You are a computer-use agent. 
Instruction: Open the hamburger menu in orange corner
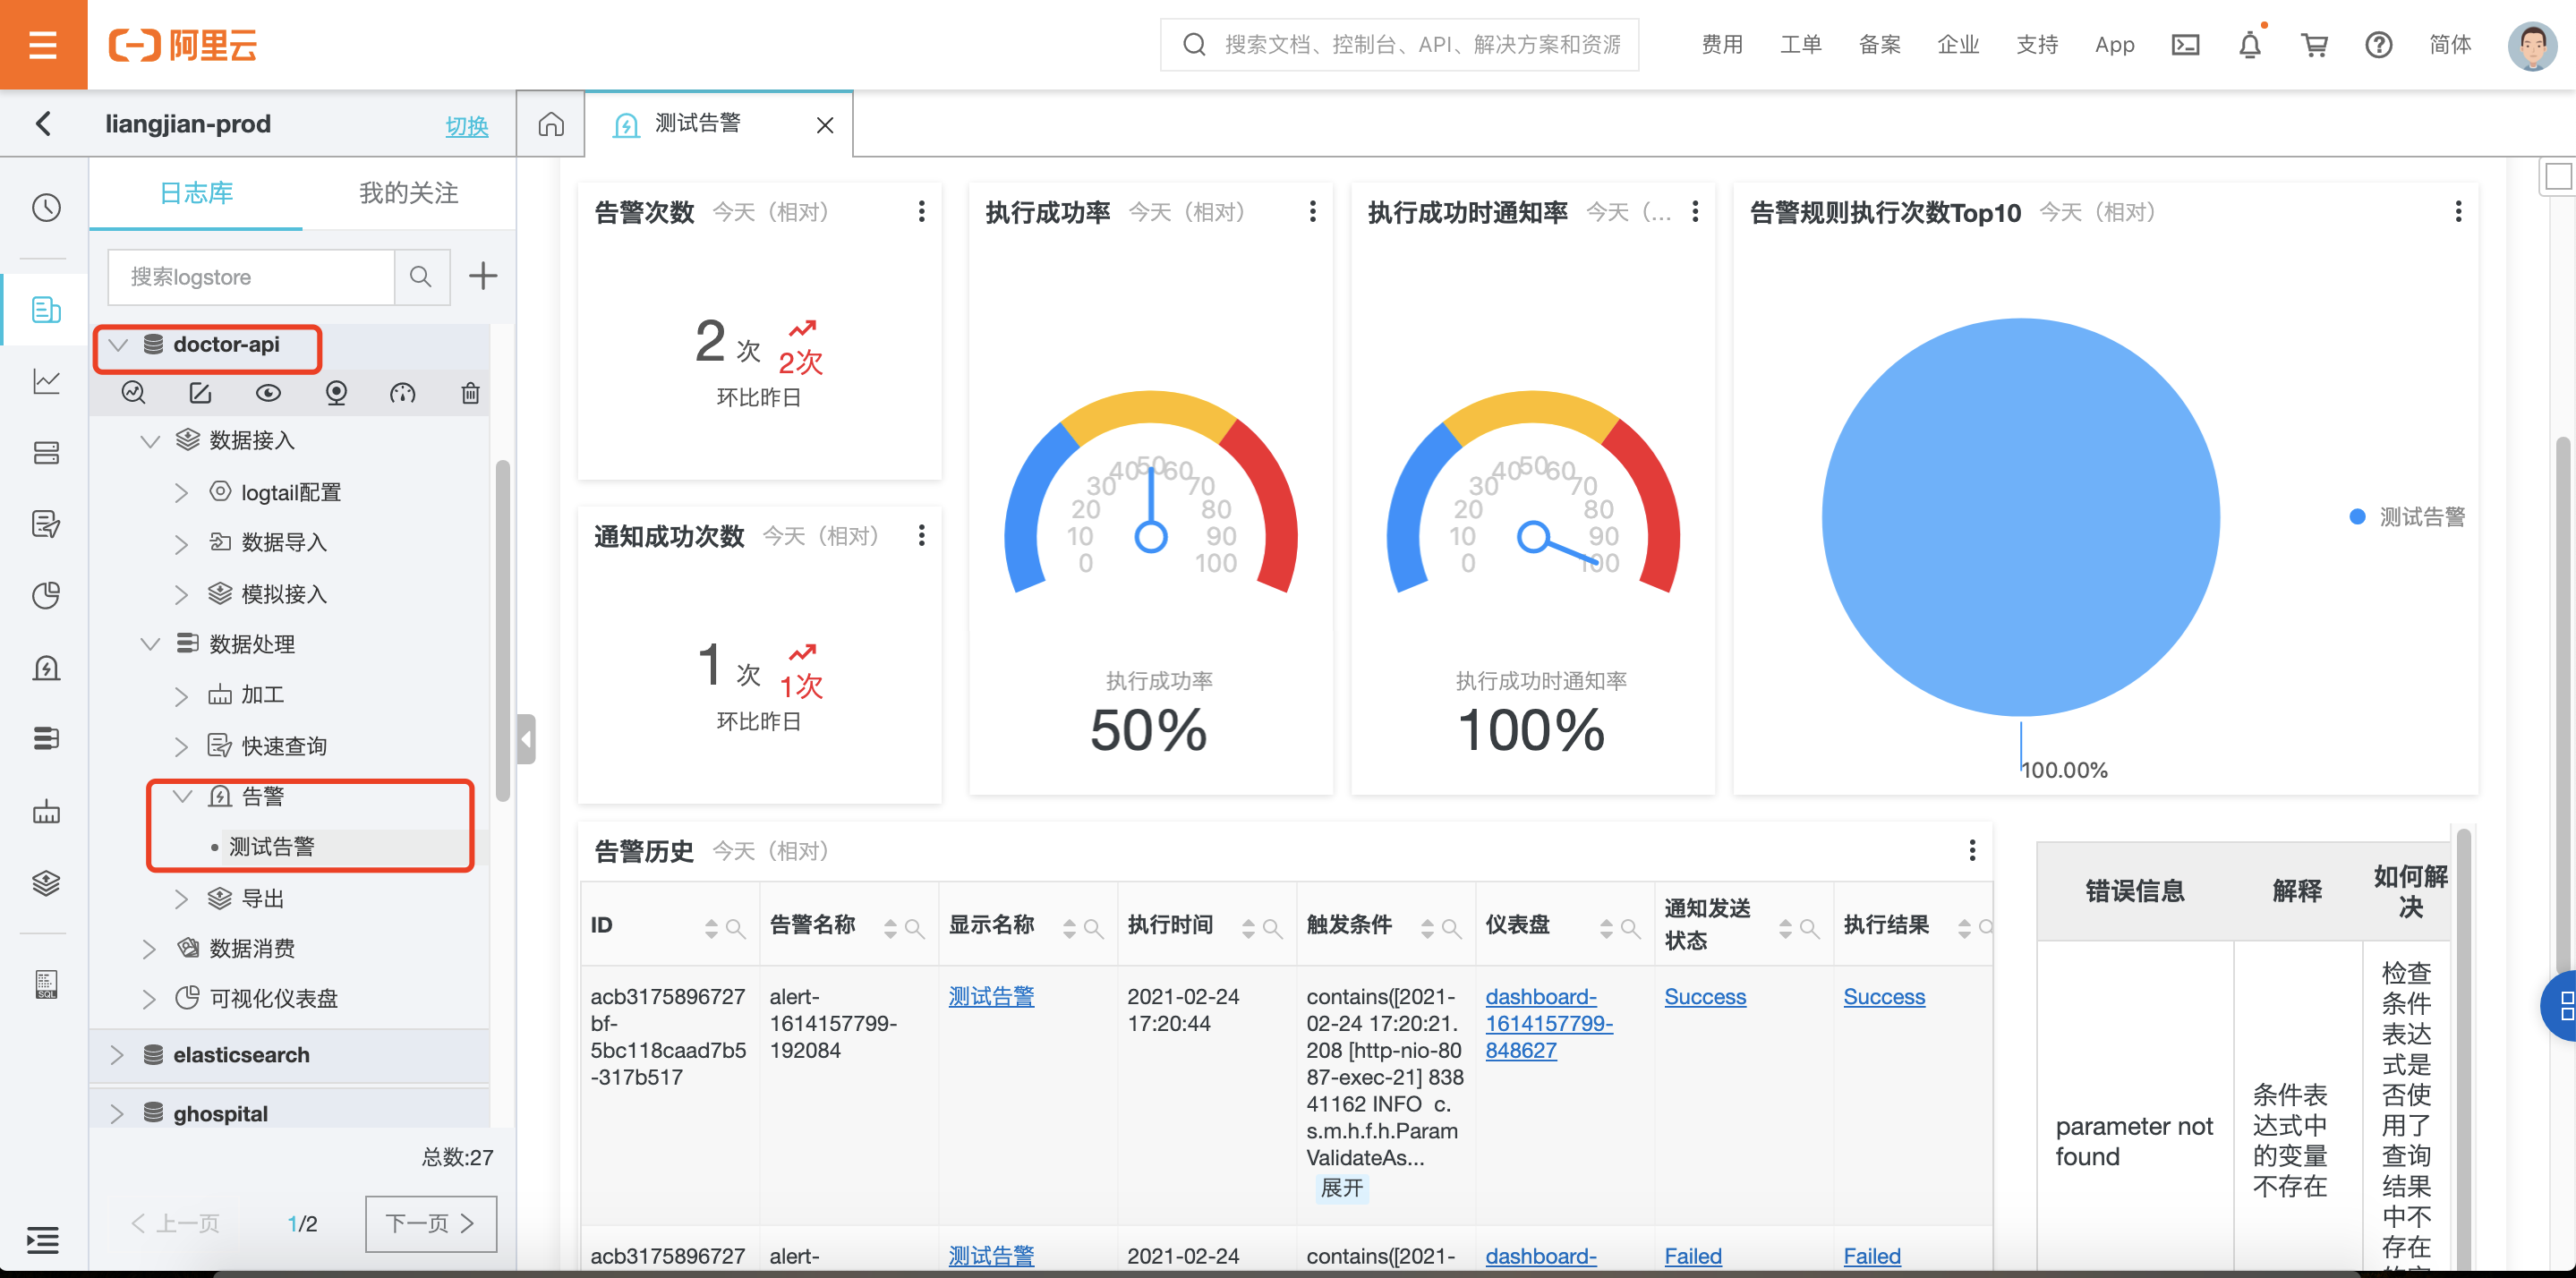coord(43,45)
